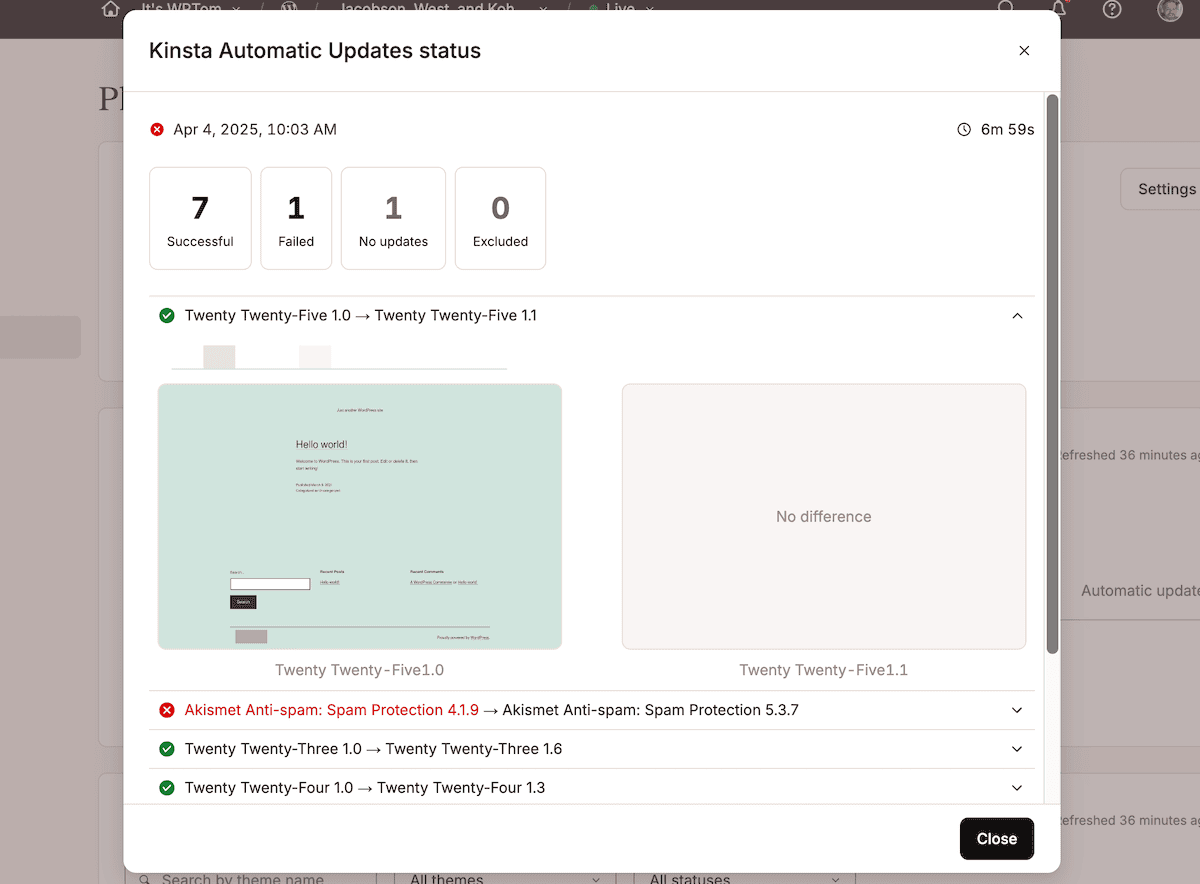Click the green check icon for Twenty Twenty-Five
The height and width of the screenshot is (884, 1200).
pos(167,315)
